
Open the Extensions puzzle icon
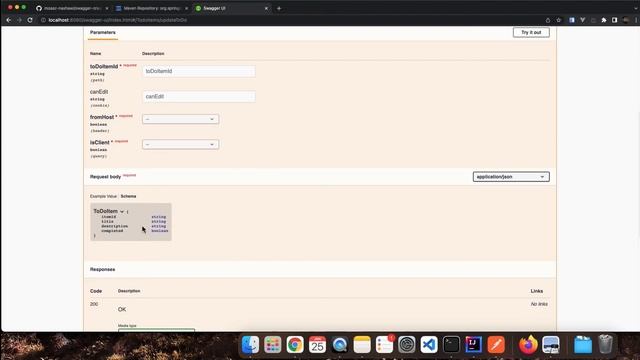tap(604, 20)
